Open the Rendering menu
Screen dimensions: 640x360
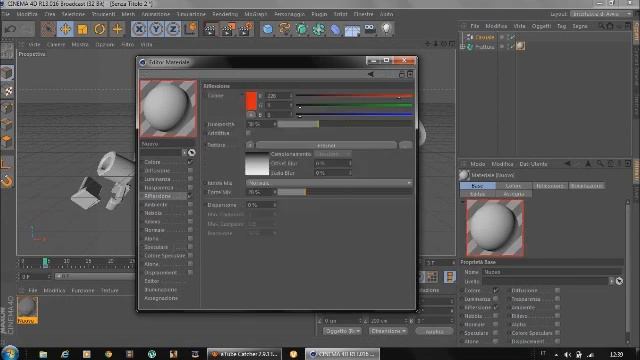click(x=225, y=14)
